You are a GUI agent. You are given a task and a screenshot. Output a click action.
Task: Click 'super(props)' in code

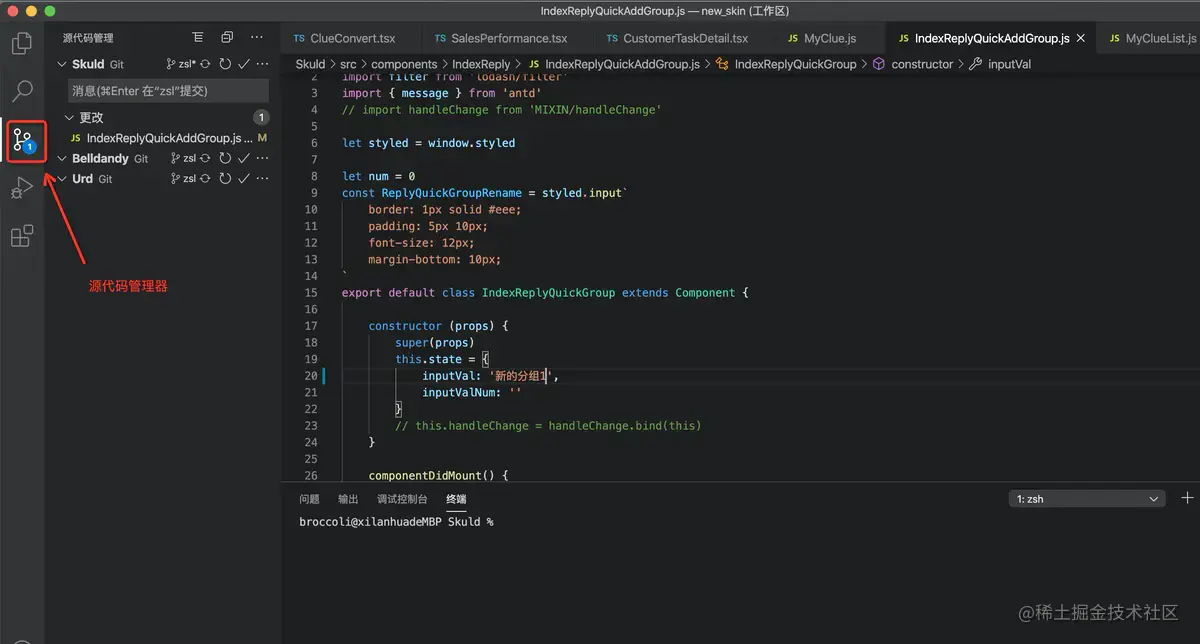tap(434, 342)
